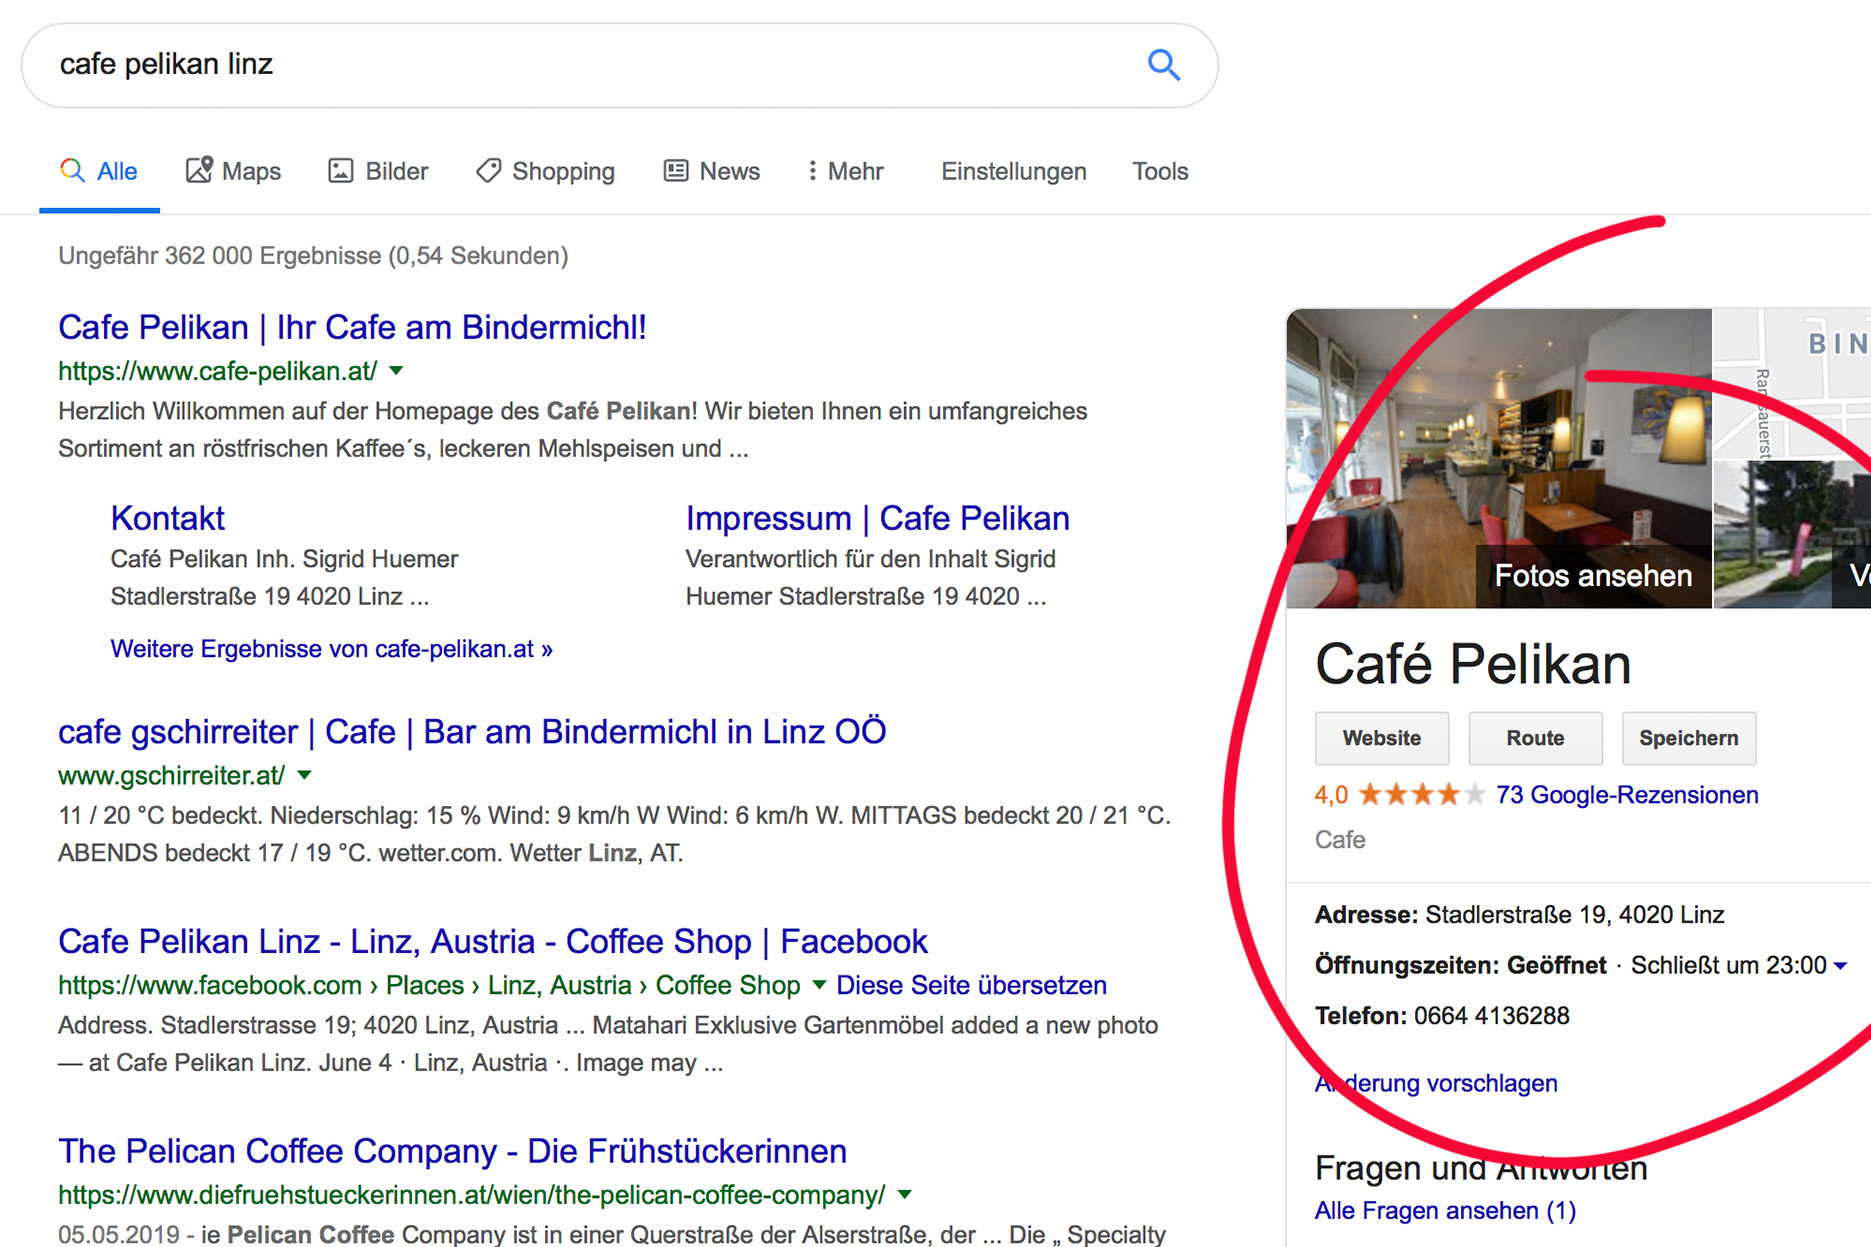Click inside the search input field
The image size is (1871, 1247).
click(x=580, y=65)
